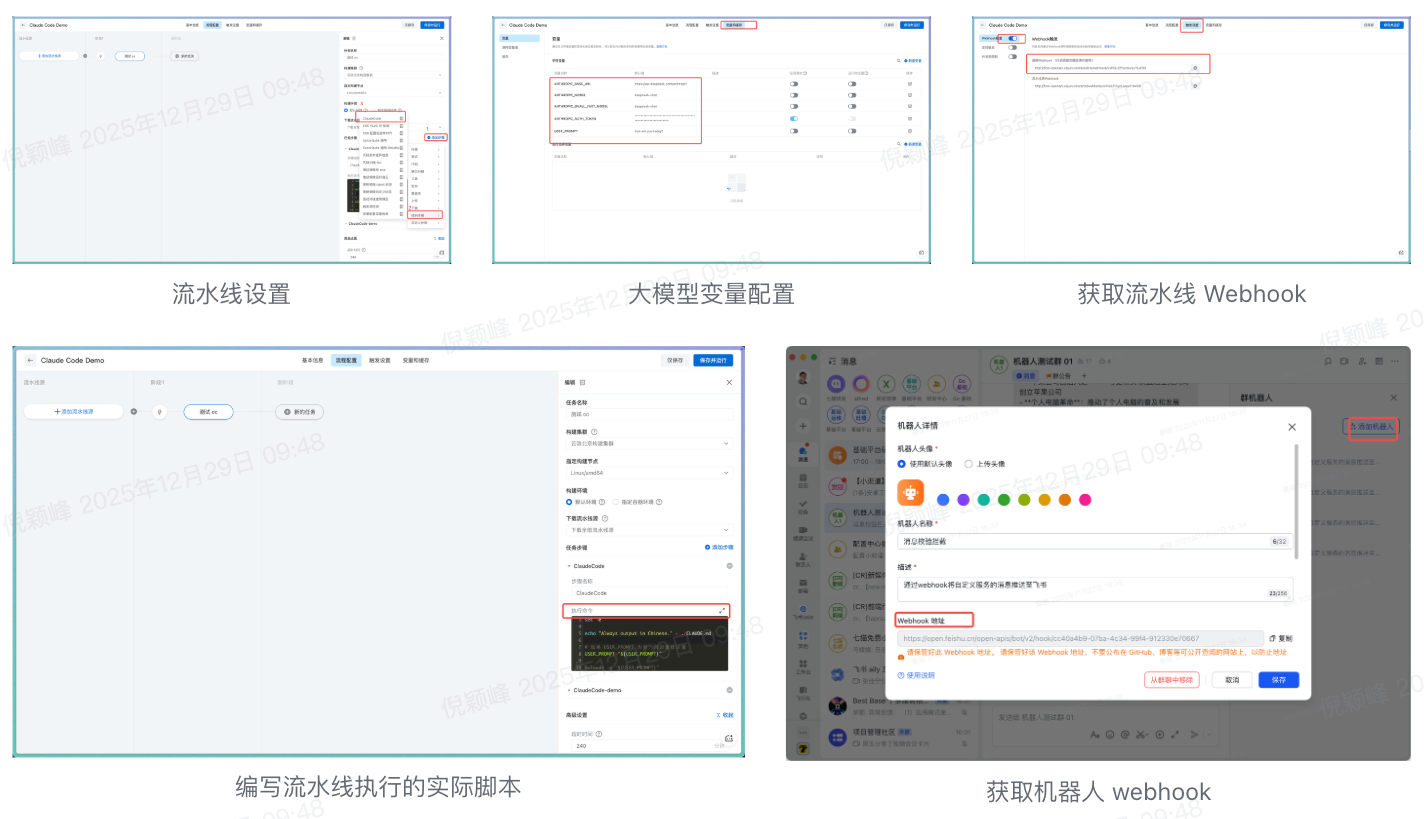The width and height of the screenshot is (1424, 819).
Task: Open the search icon in Feishu sidebar
Action: tap(802, 401)
